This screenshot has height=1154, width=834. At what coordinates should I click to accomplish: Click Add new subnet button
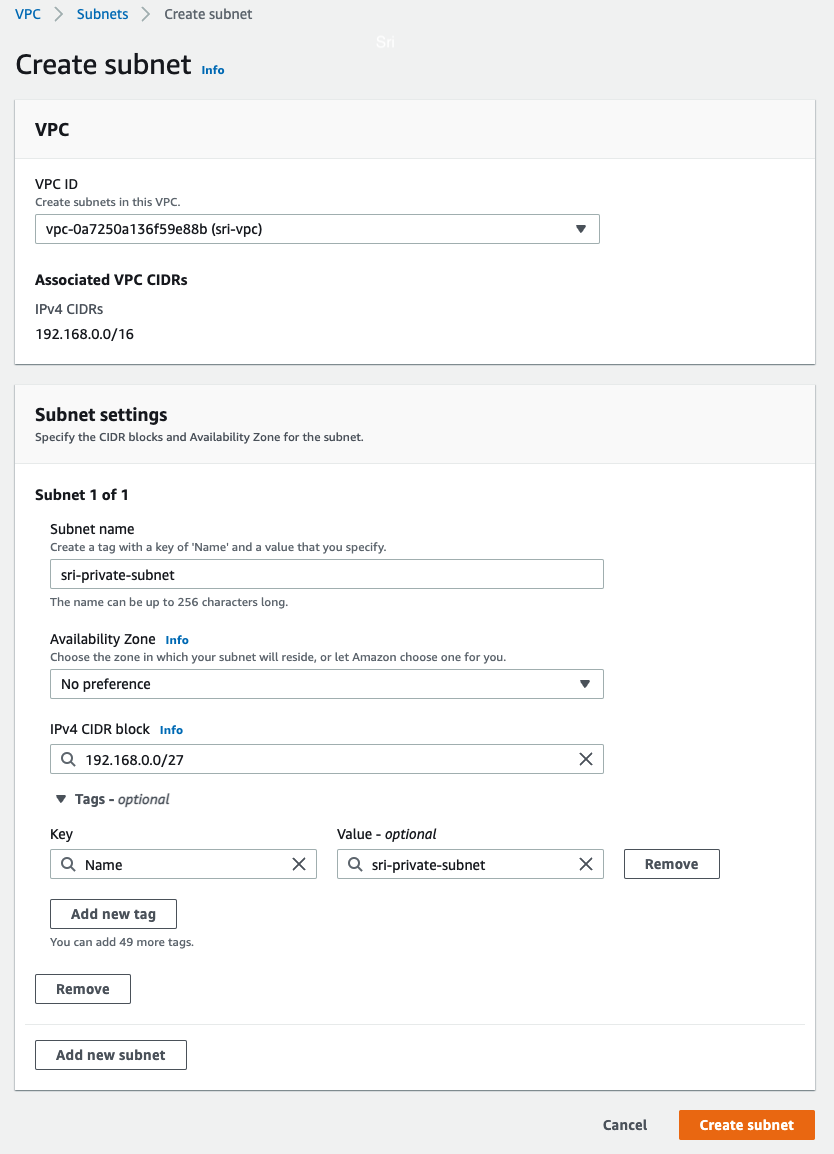tap(111, 1055)
